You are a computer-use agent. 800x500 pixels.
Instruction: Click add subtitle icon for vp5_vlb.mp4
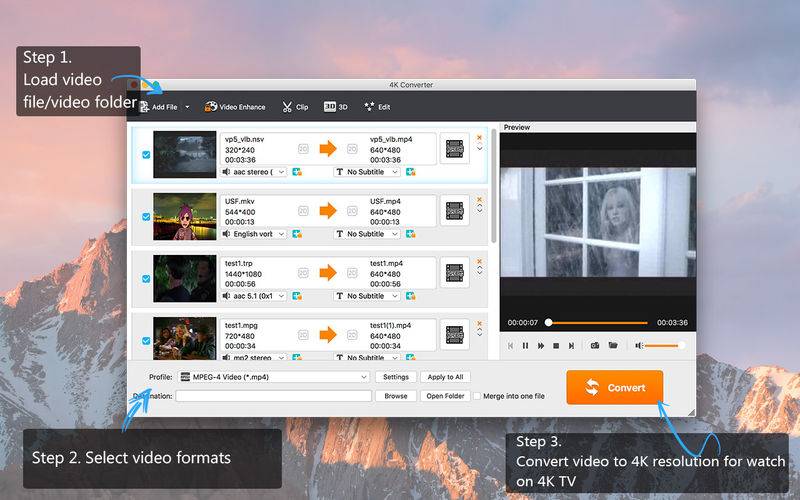pos(410,172)
